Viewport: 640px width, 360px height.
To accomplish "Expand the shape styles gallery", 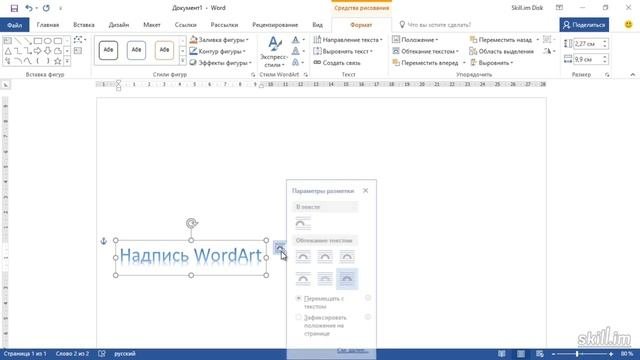I will point(182,61).
